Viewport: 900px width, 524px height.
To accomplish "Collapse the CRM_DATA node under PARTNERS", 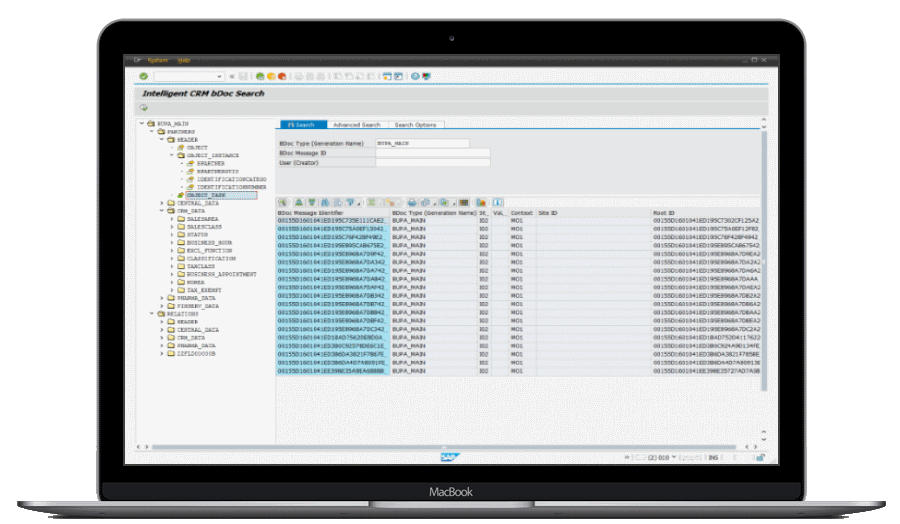I will tap(162, 211).
